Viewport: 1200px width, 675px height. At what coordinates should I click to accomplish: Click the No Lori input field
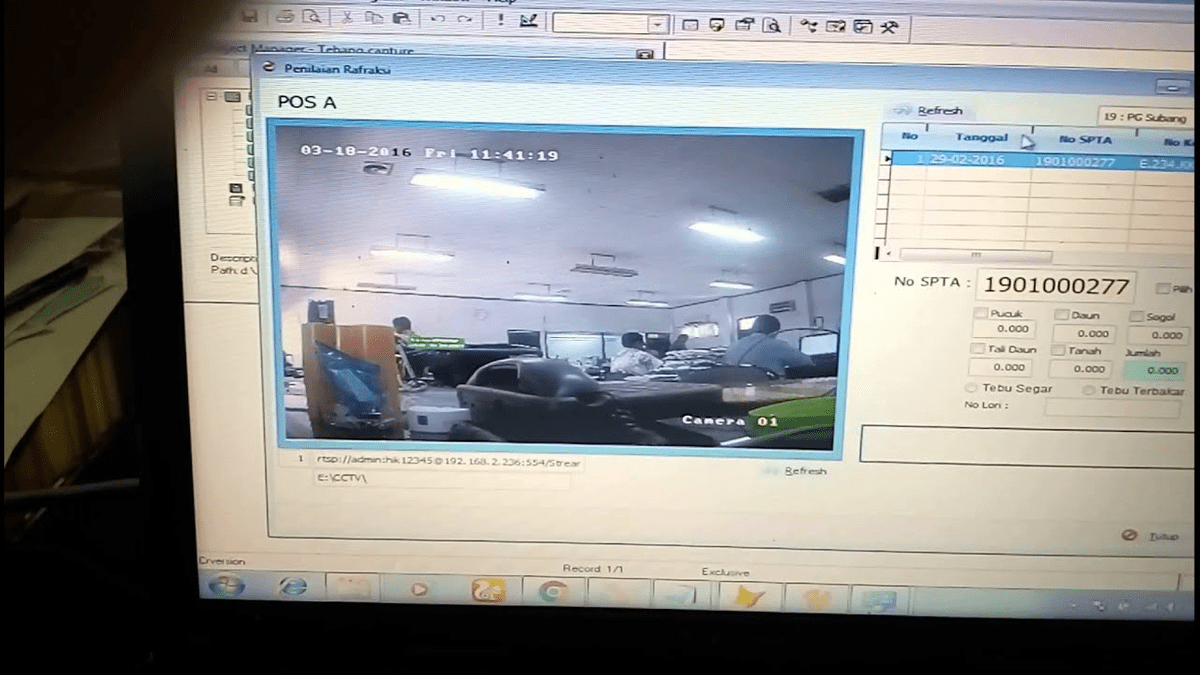(x=1110, y=408)
